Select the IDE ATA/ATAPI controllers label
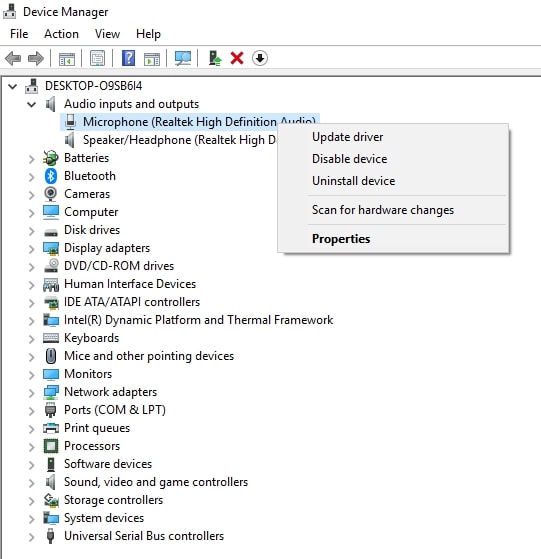 (132, 302)
